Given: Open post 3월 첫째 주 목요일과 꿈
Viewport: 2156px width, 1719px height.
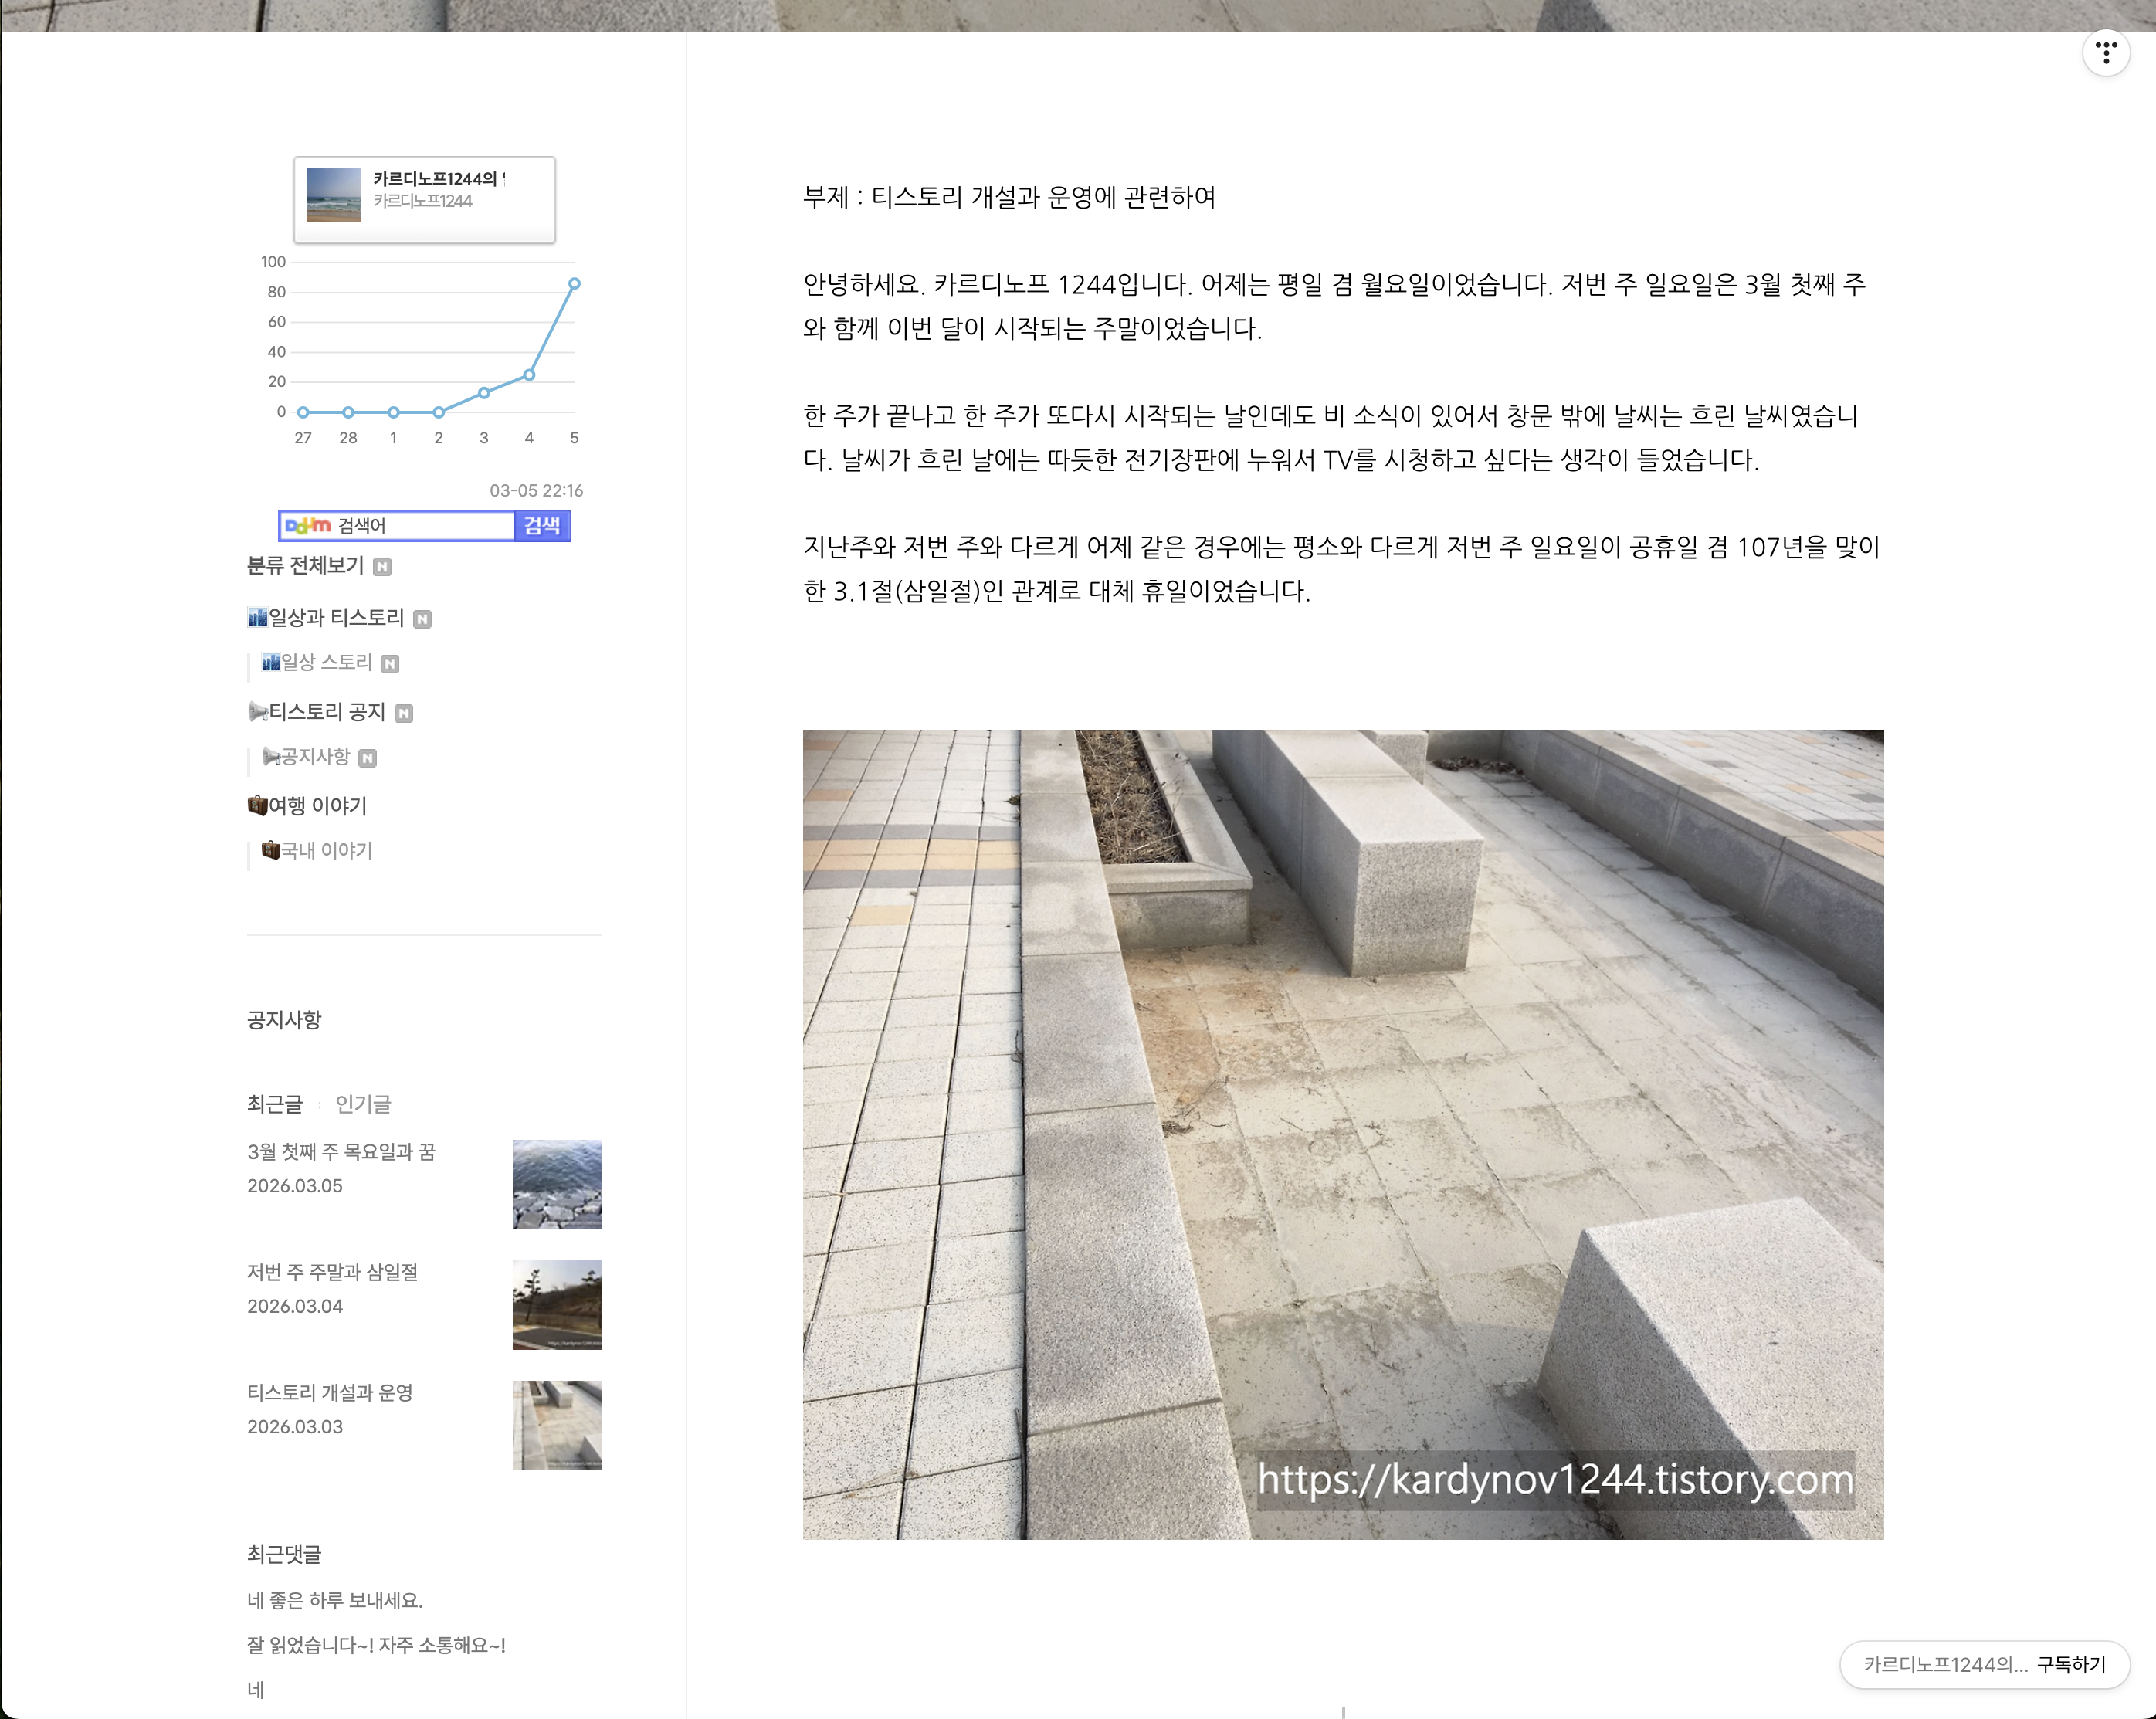Looking at the screenshot, I should tap(341, 1152).
